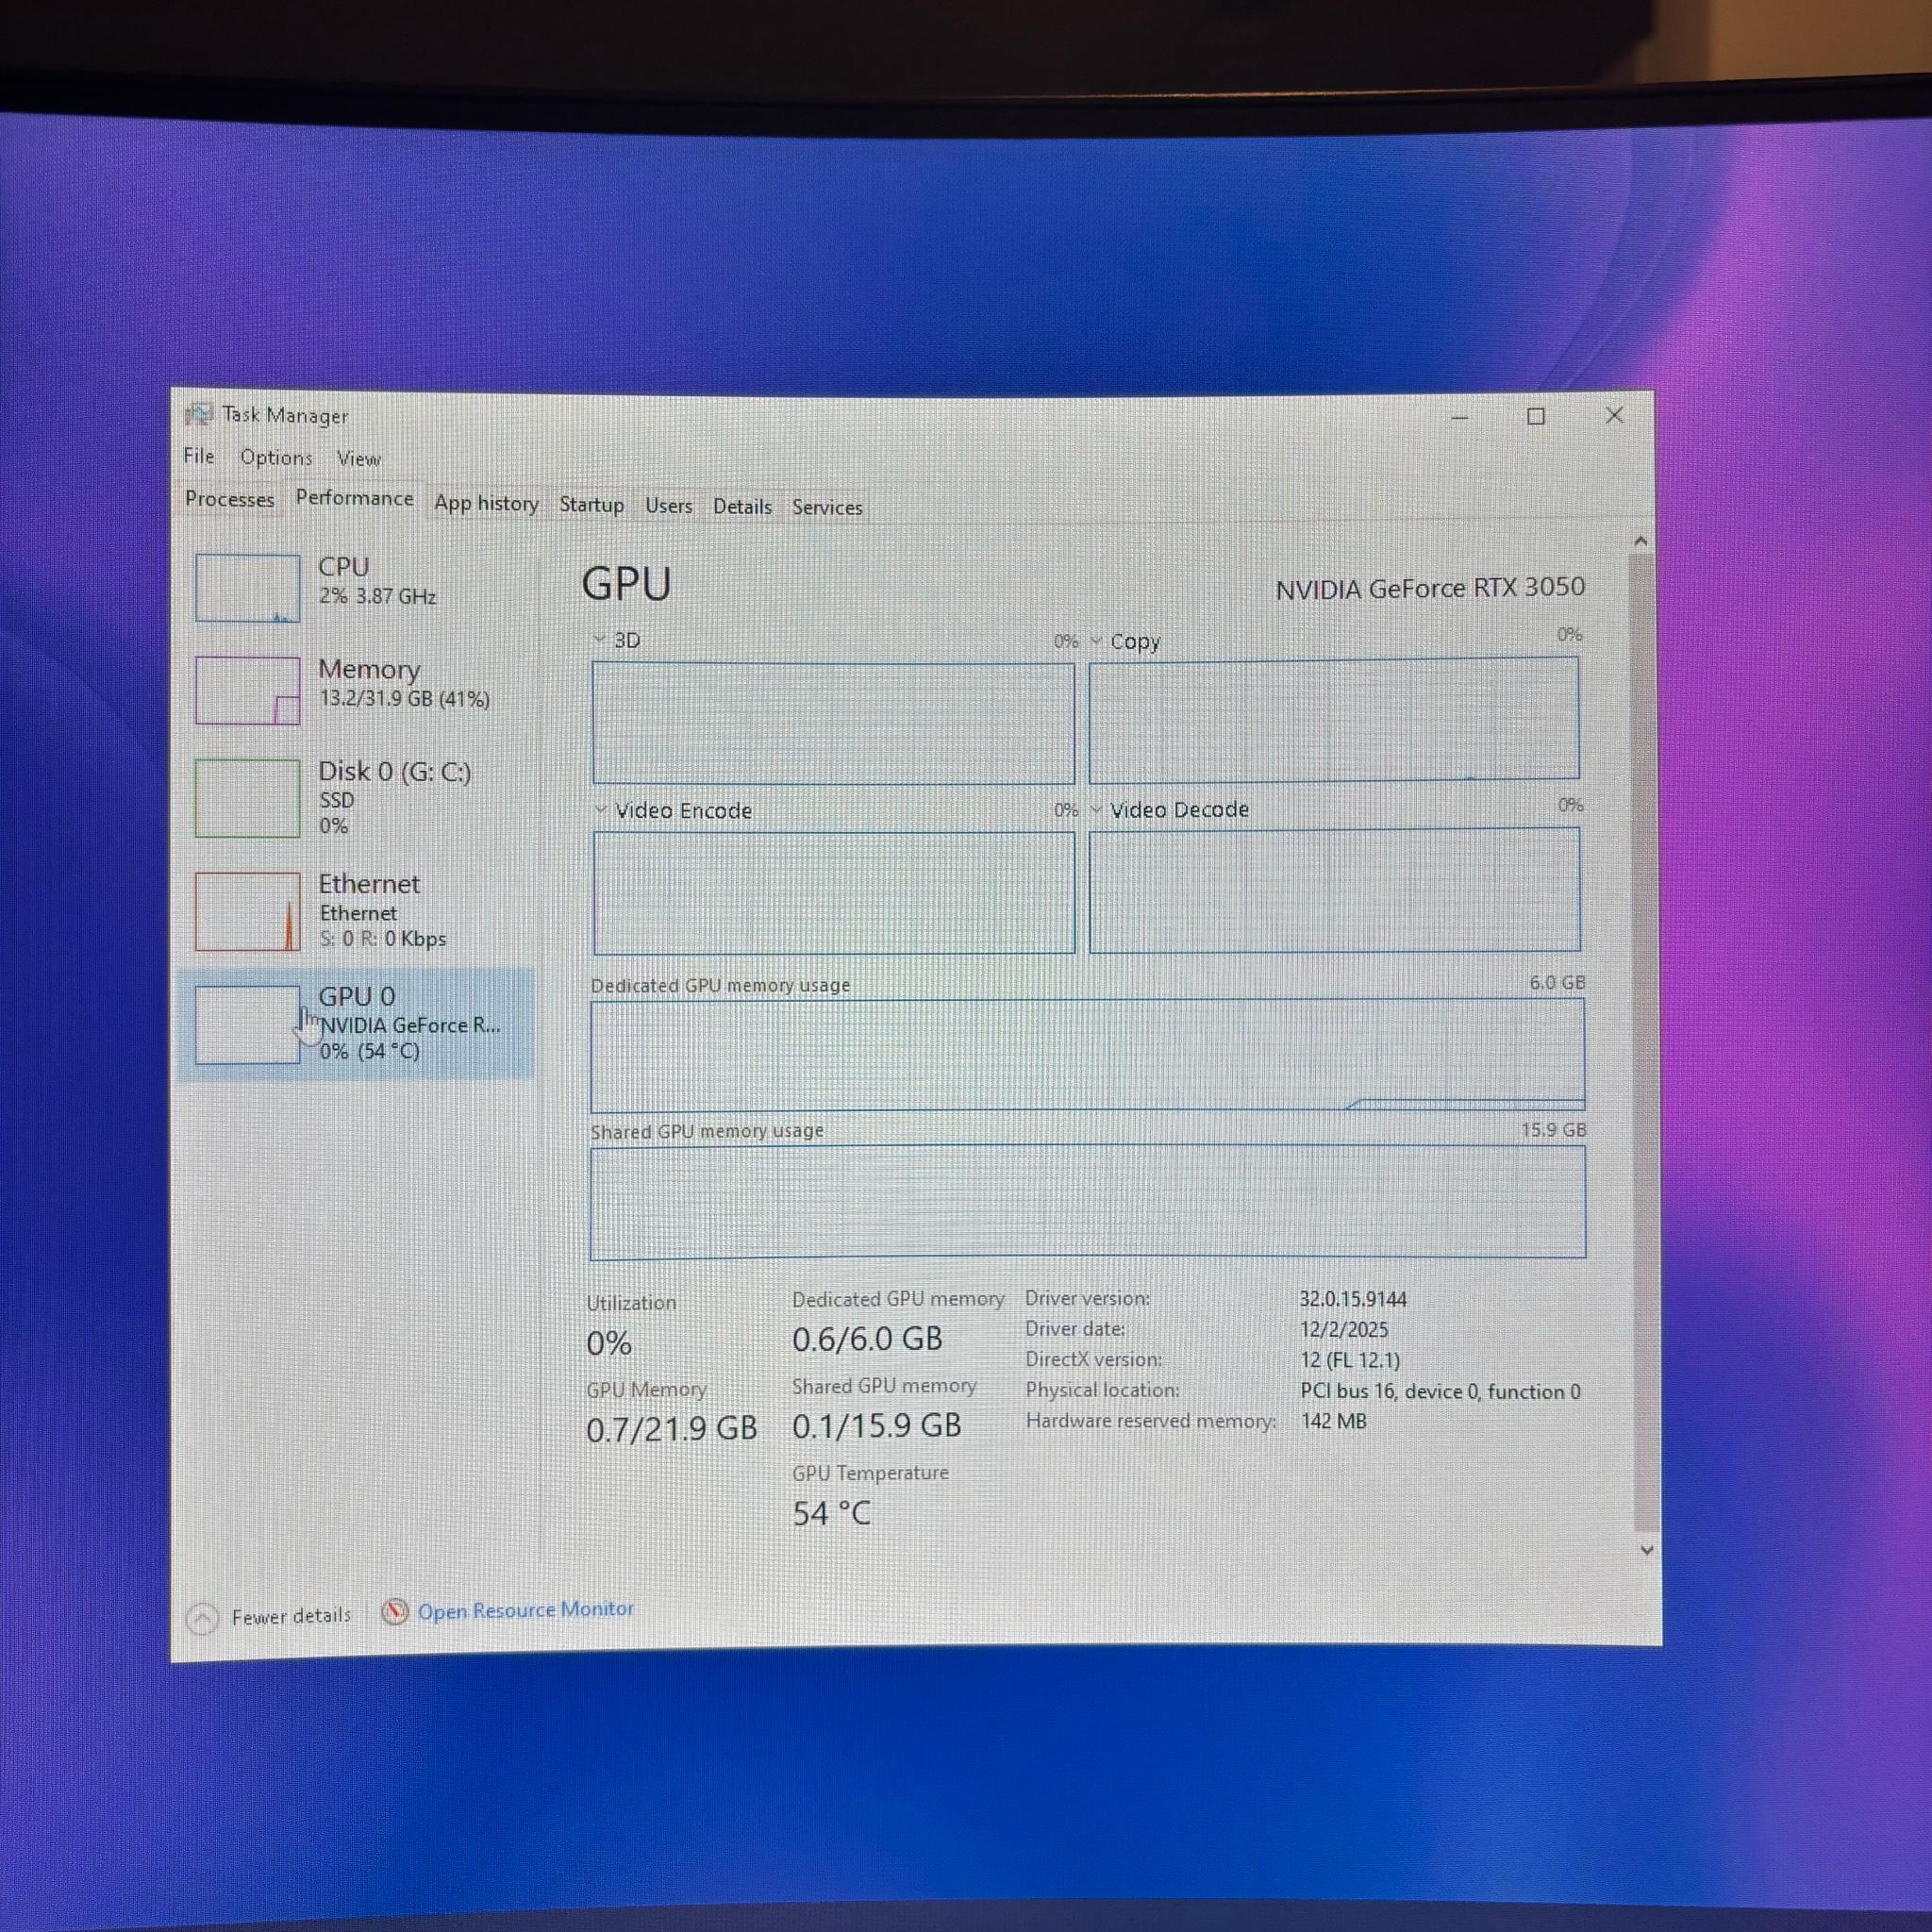This screenshot has width=1932, height=1932.
Task: Select the CPU usage graph thumbnail
Action: [247, 588]
